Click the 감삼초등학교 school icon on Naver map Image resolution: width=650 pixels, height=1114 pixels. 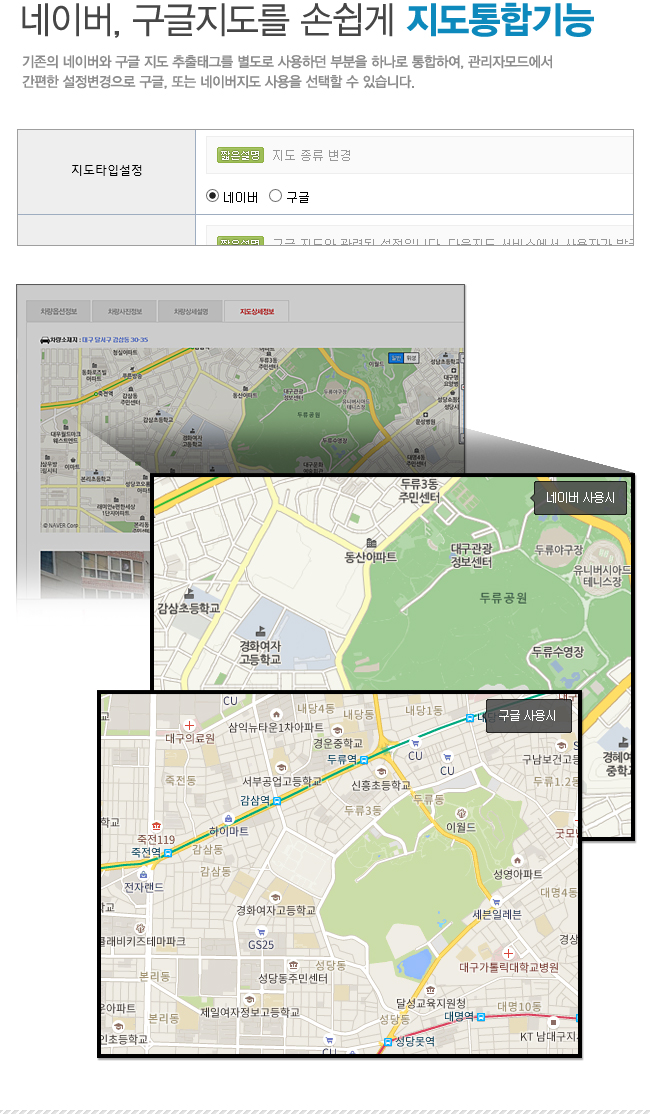point(189,594)
